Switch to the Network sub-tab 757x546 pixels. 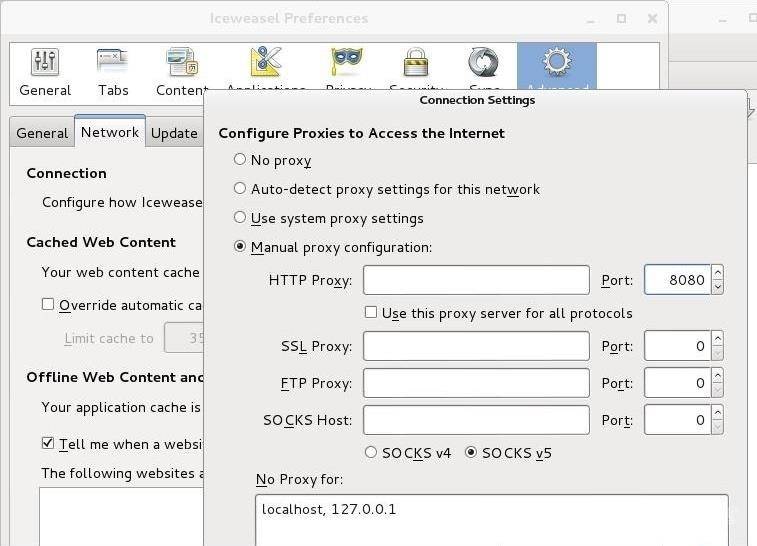pos(110,131)
